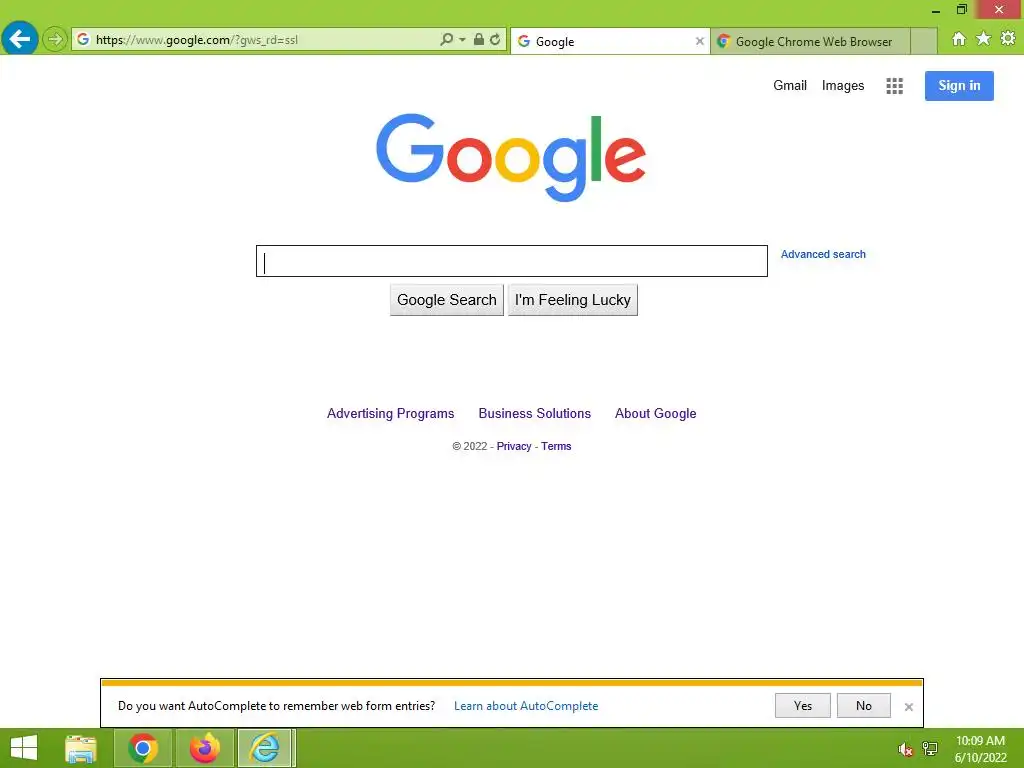Restore down the browser window
The height and width of the screenshot is (768, 1024).
coord(961,9)
